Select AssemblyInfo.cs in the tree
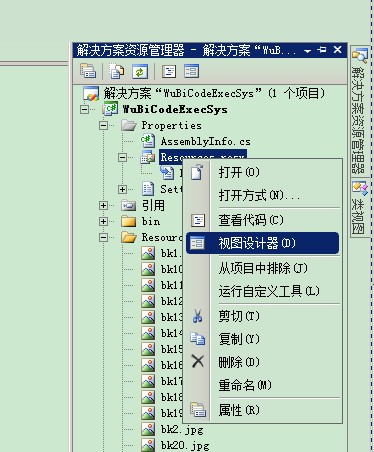The image size is (374, 452). tap(205, 141)
